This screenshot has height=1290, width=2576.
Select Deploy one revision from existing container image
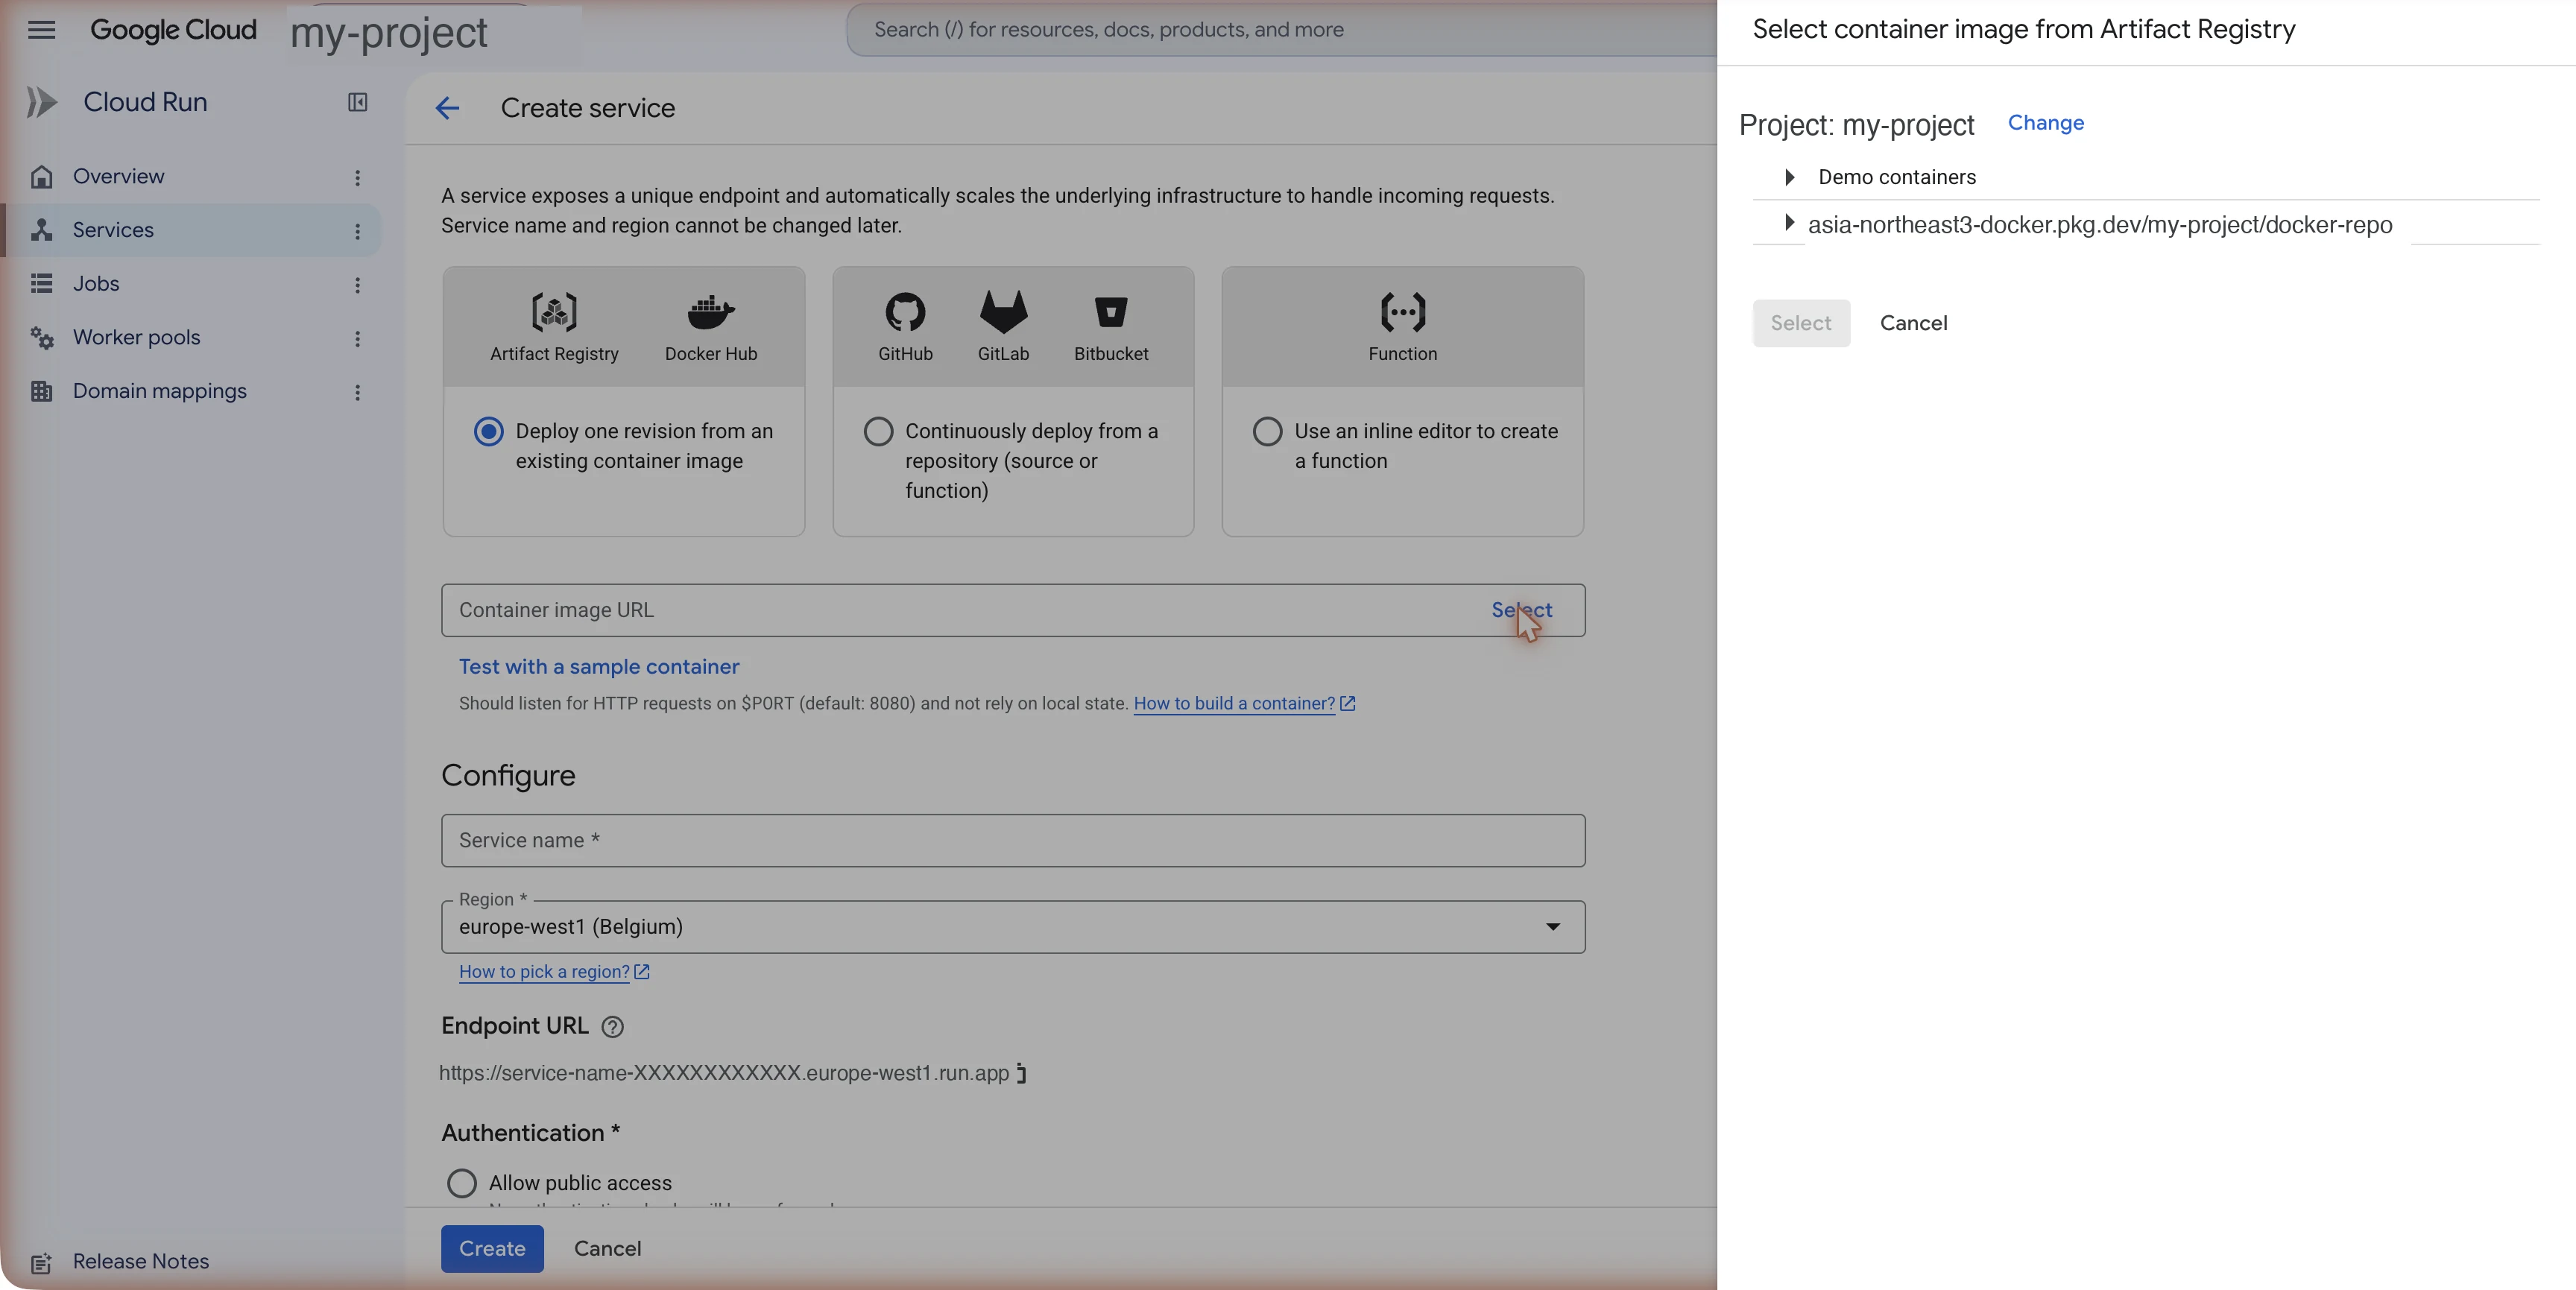(488, 431)
